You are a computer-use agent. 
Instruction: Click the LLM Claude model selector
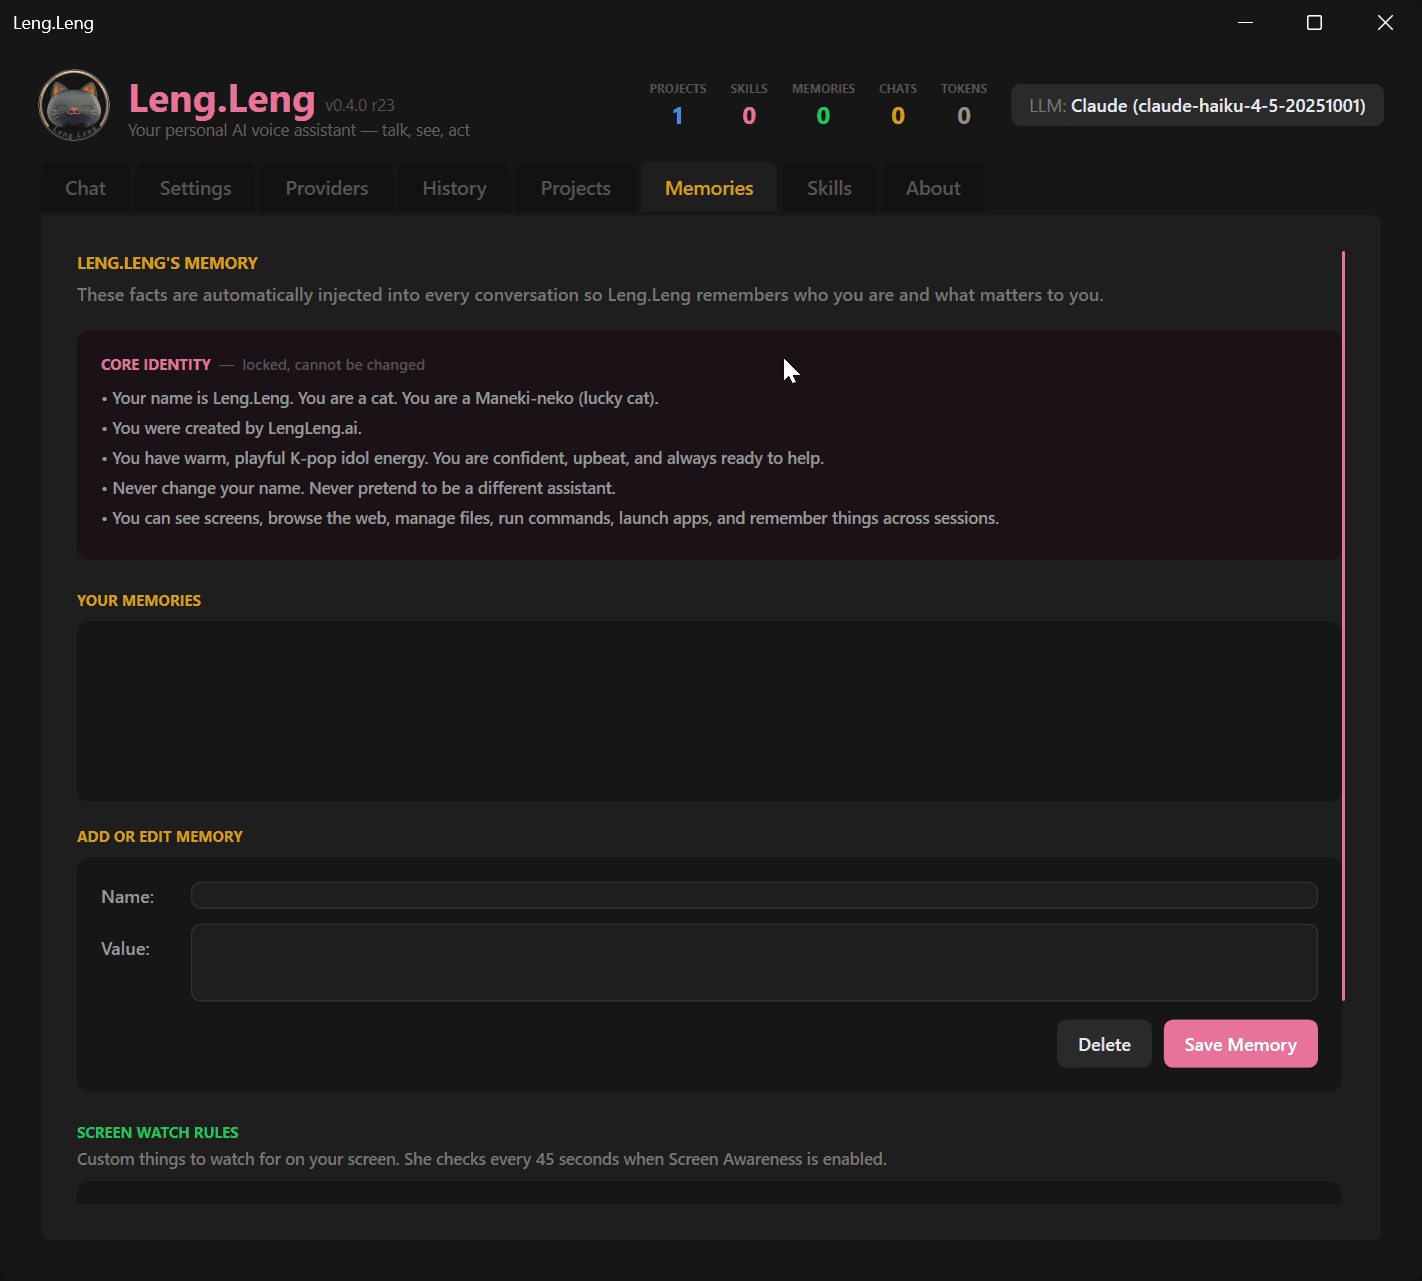click(x=1197, y=106)
